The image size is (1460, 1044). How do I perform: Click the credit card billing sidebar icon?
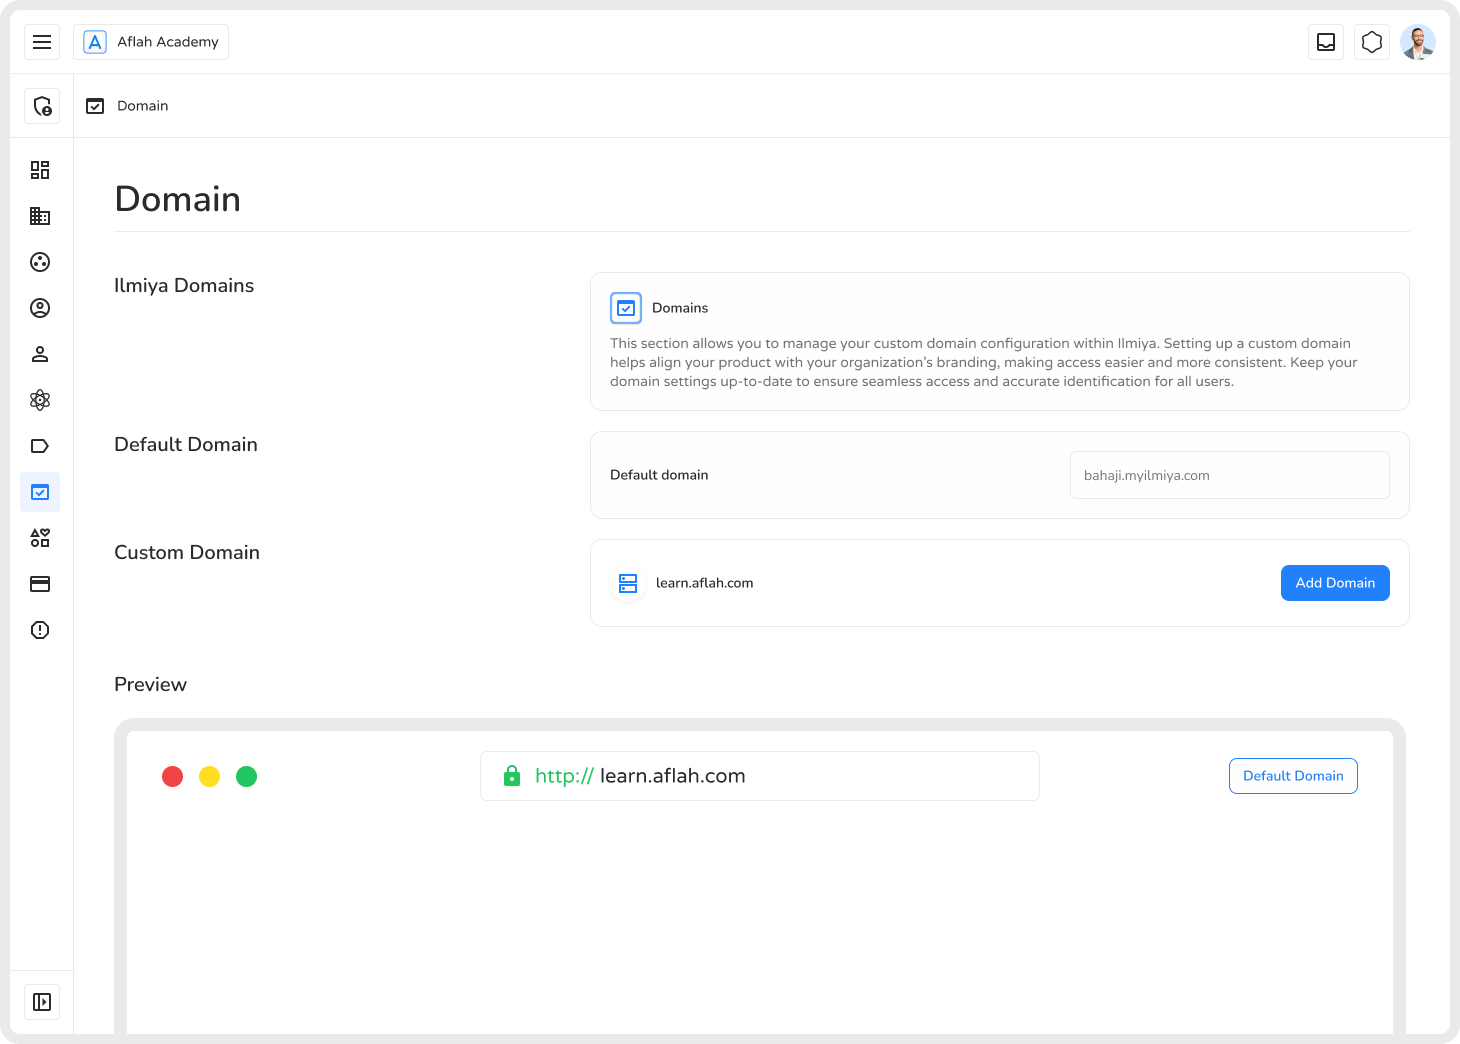[40, 584]
